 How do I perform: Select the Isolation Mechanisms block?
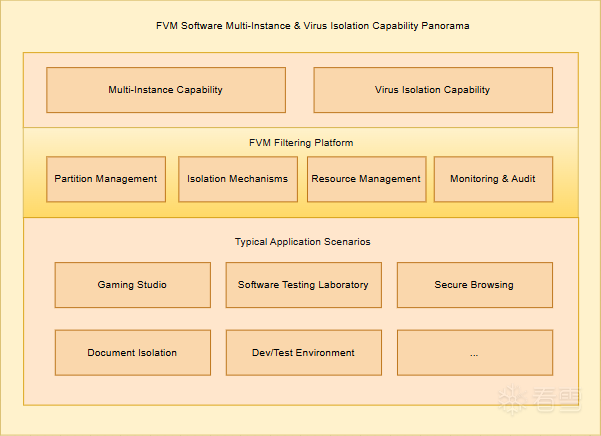pyautogui.click(x=238, y=179)
